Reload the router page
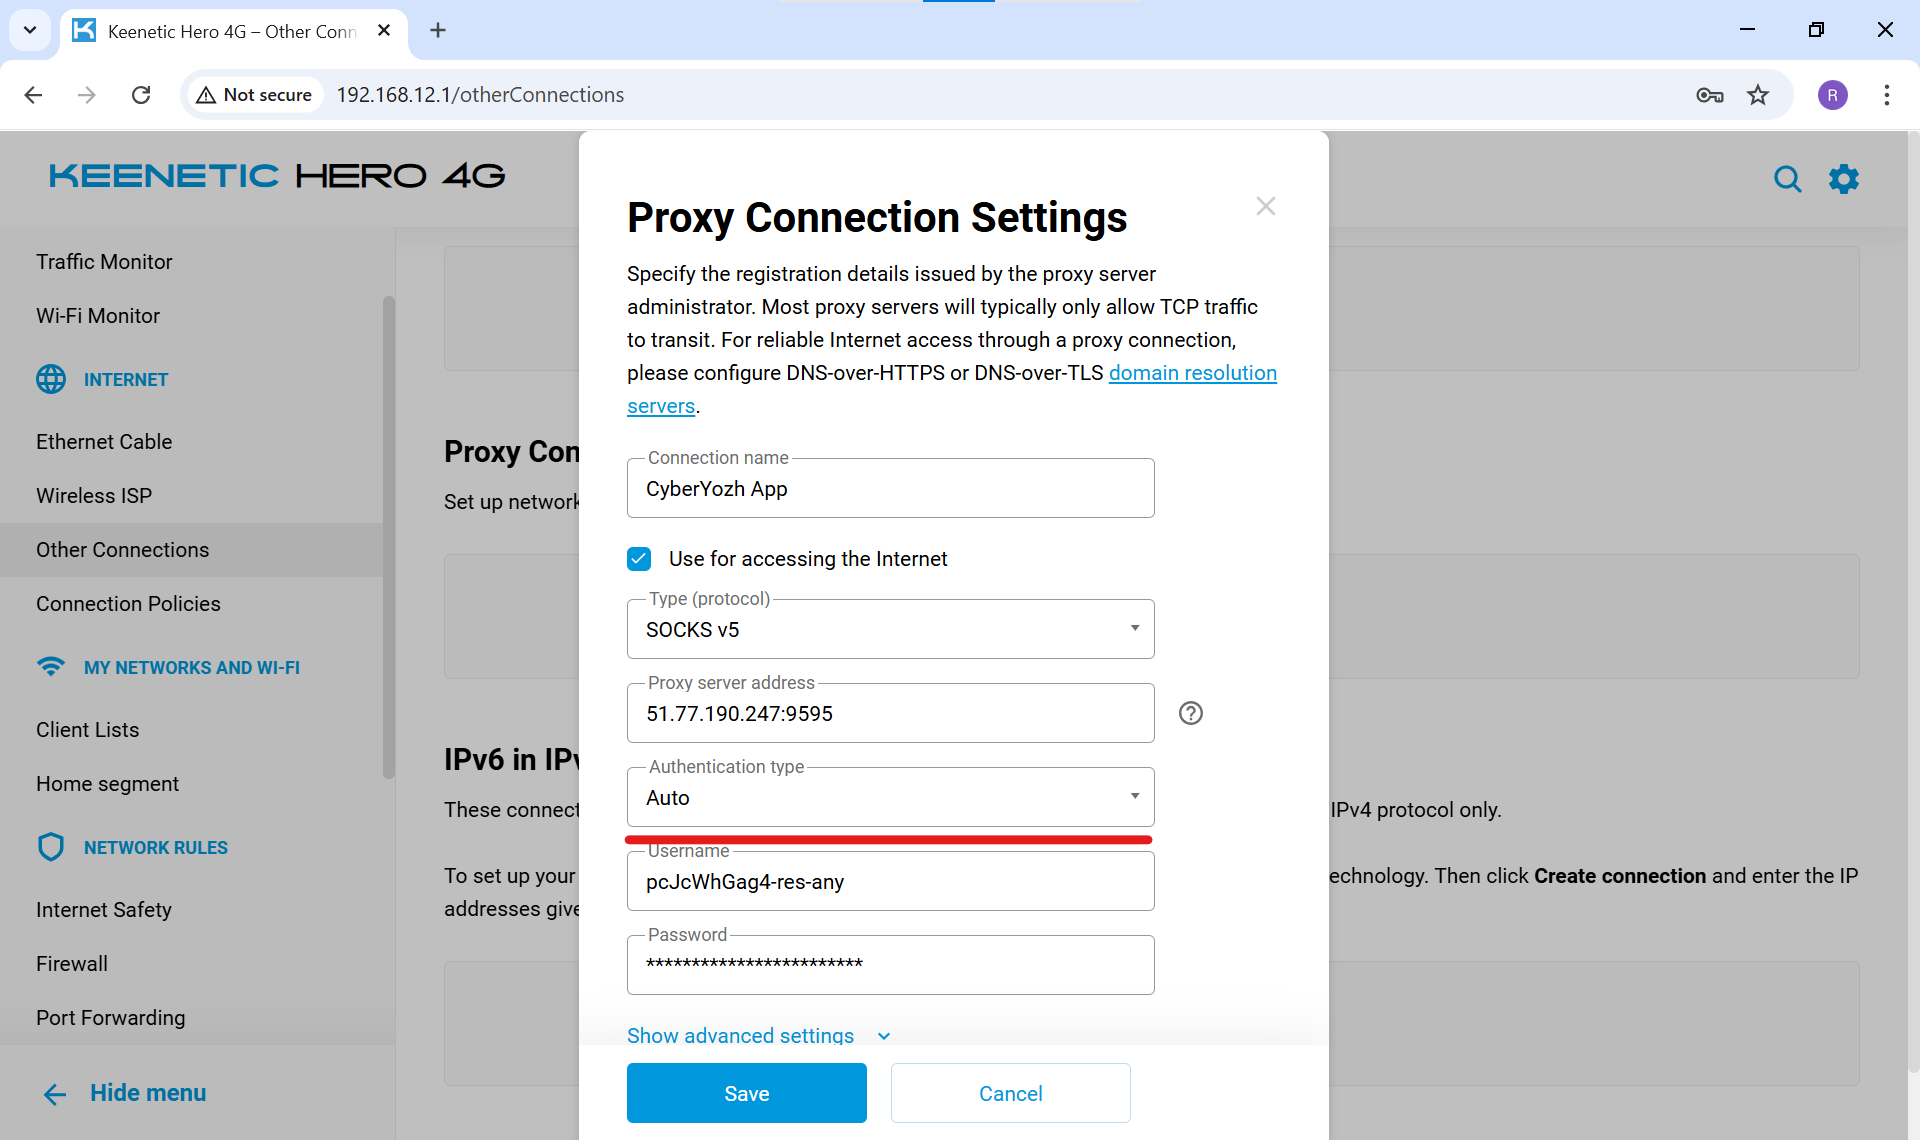Viewport: 1920px width, 1140px height. coord(141,95)
